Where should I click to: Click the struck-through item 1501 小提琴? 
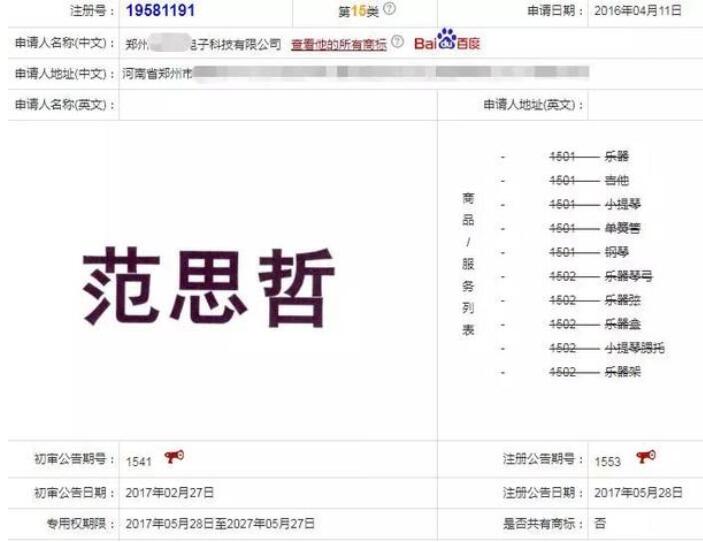point(595,204)
